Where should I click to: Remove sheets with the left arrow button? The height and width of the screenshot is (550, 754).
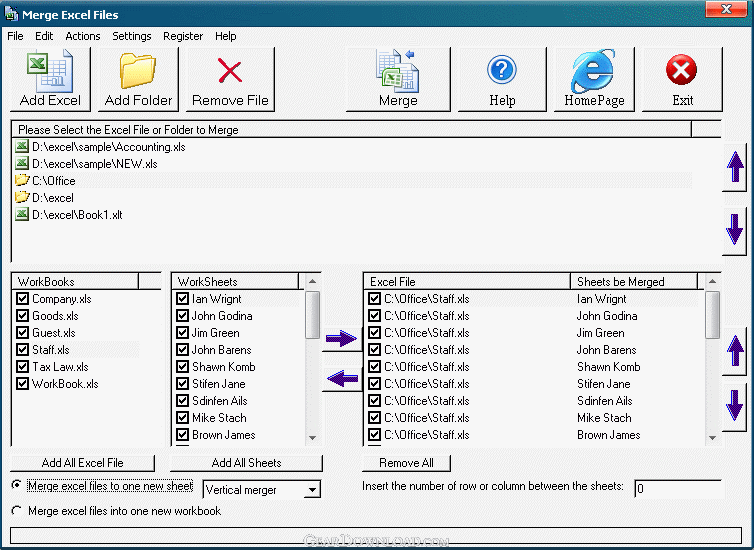coord(342,379)
